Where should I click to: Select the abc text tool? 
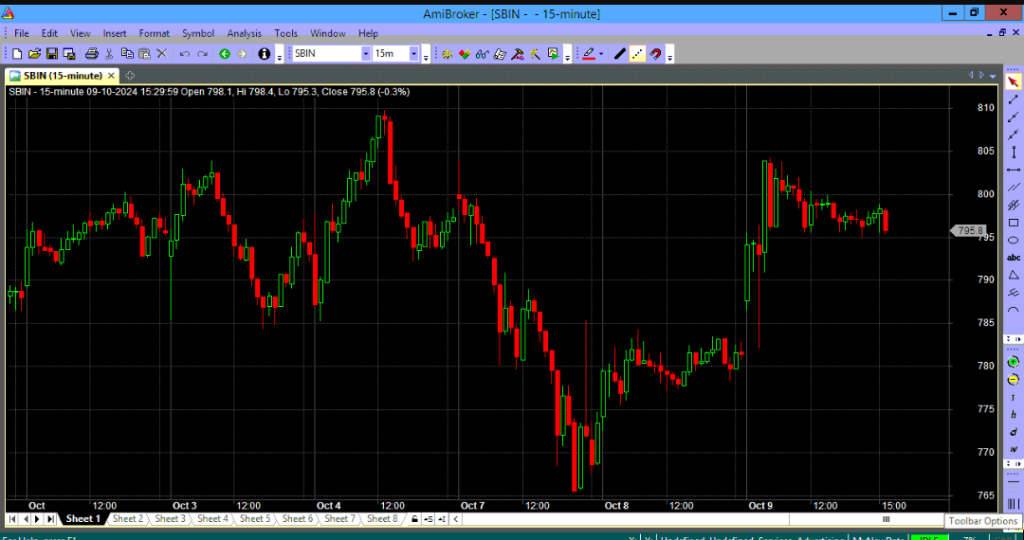(1013, 257)
